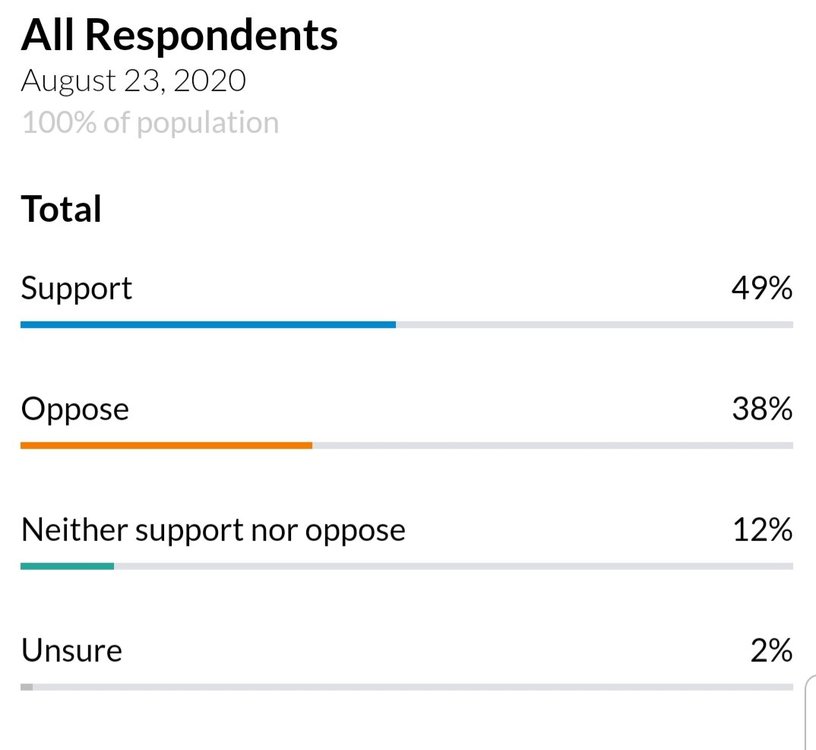Image resolution: width=816 pixels, height=750 pixels.
Task: Click the Neither support nor oppose label
Action: pos(213,530)
